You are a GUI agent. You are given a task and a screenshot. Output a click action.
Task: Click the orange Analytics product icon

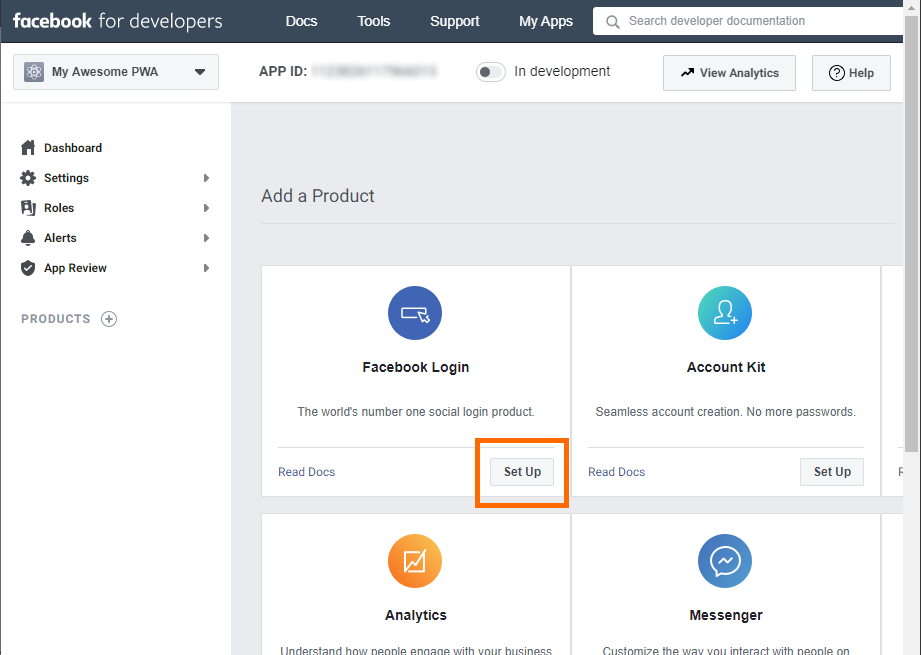[x=415, y=561]
